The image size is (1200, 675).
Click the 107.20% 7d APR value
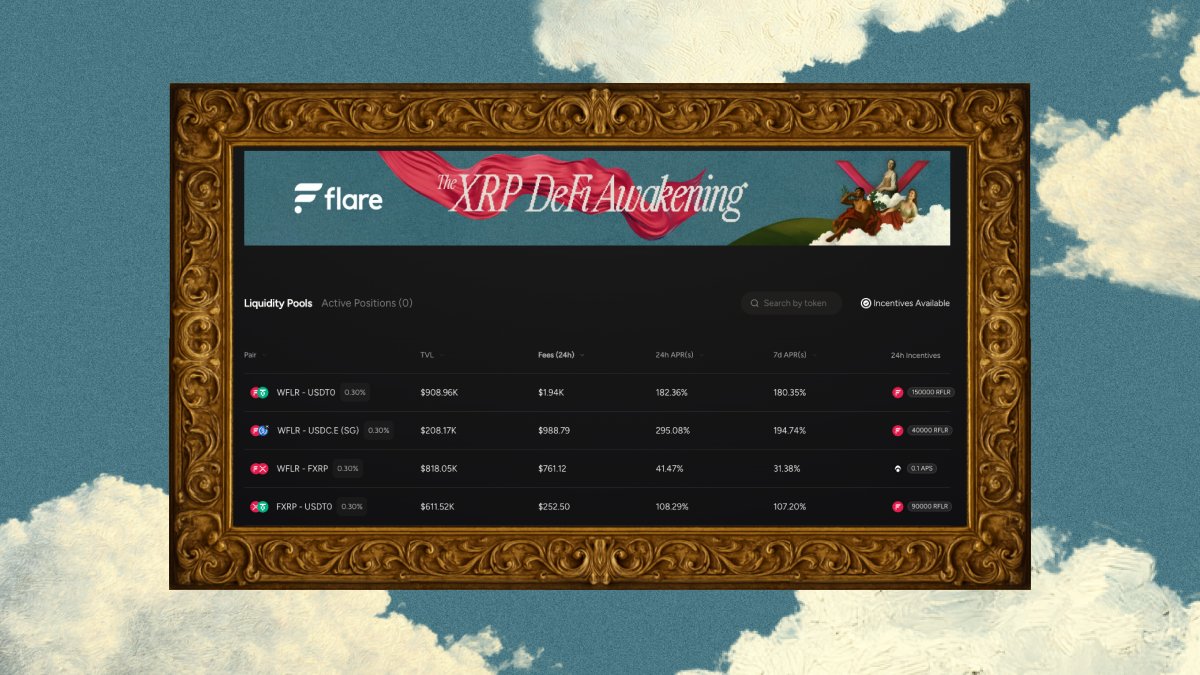(x=789, y=507)
